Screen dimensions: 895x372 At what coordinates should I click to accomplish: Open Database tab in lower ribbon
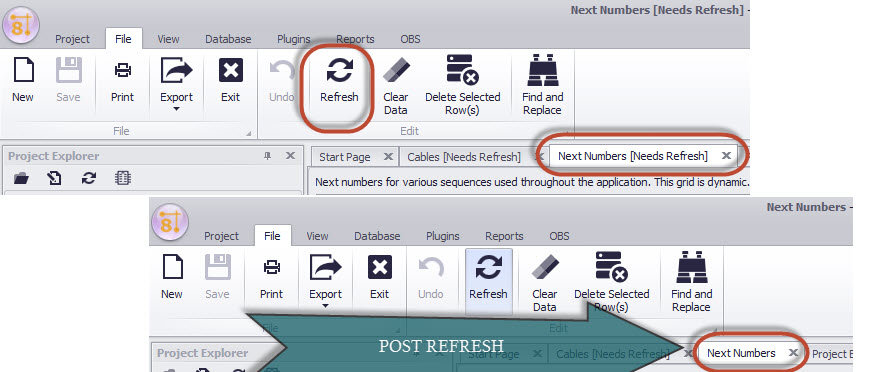[377, 236]
